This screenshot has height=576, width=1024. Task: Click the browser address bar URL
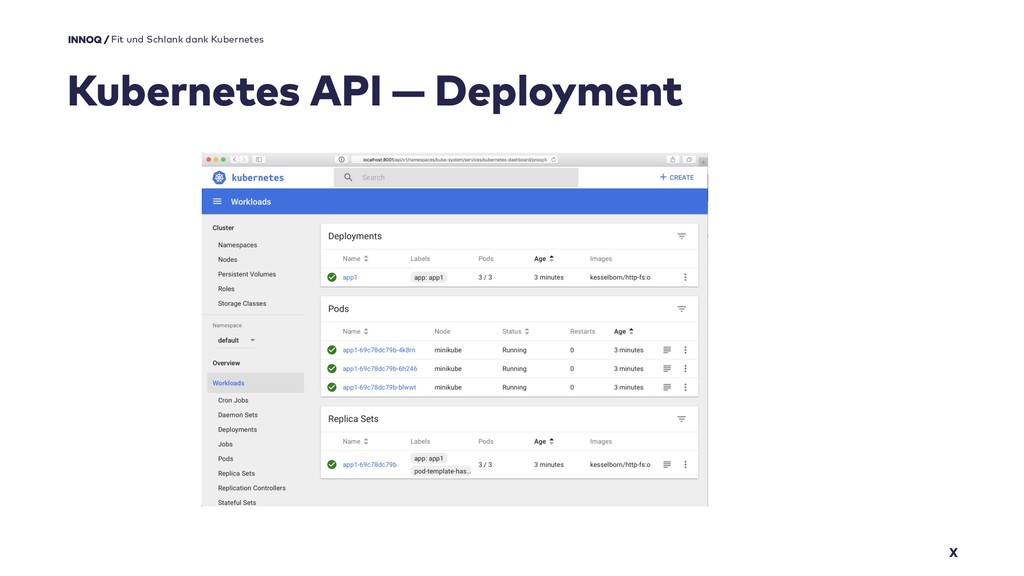point(455,159)
